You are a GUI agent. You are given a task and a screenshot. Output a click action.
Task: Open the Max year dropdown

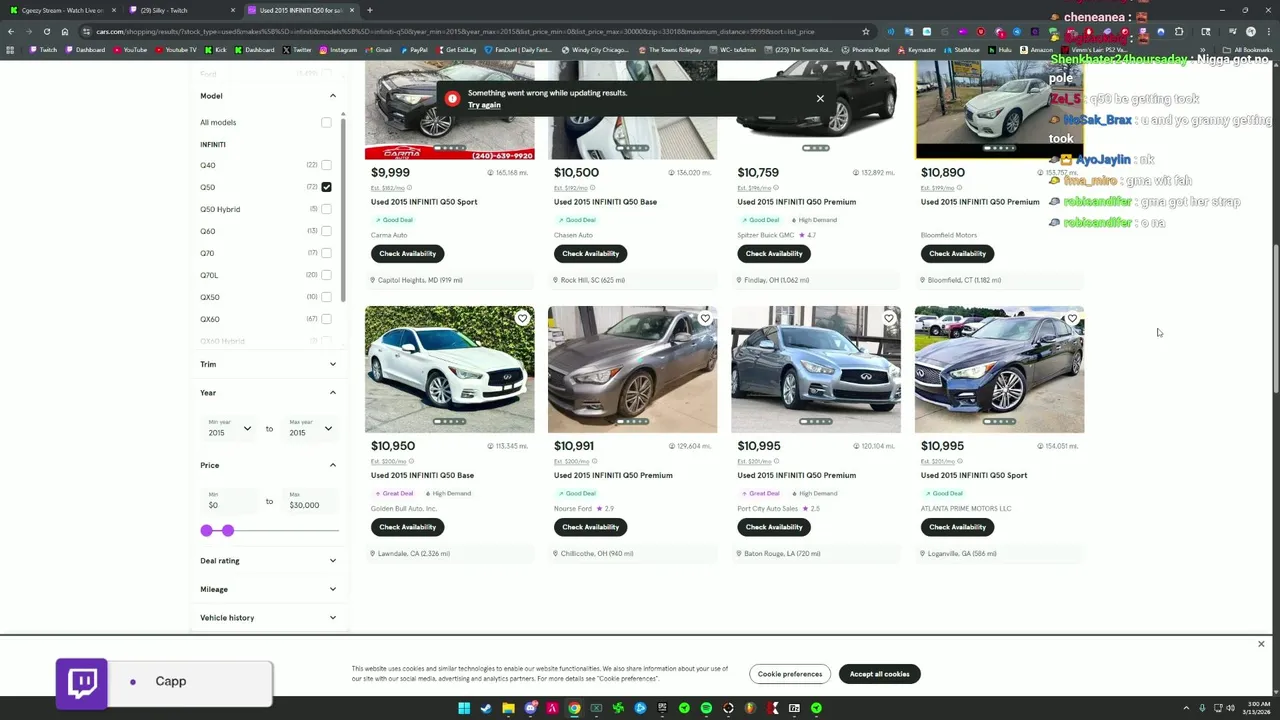pos(310,428)
